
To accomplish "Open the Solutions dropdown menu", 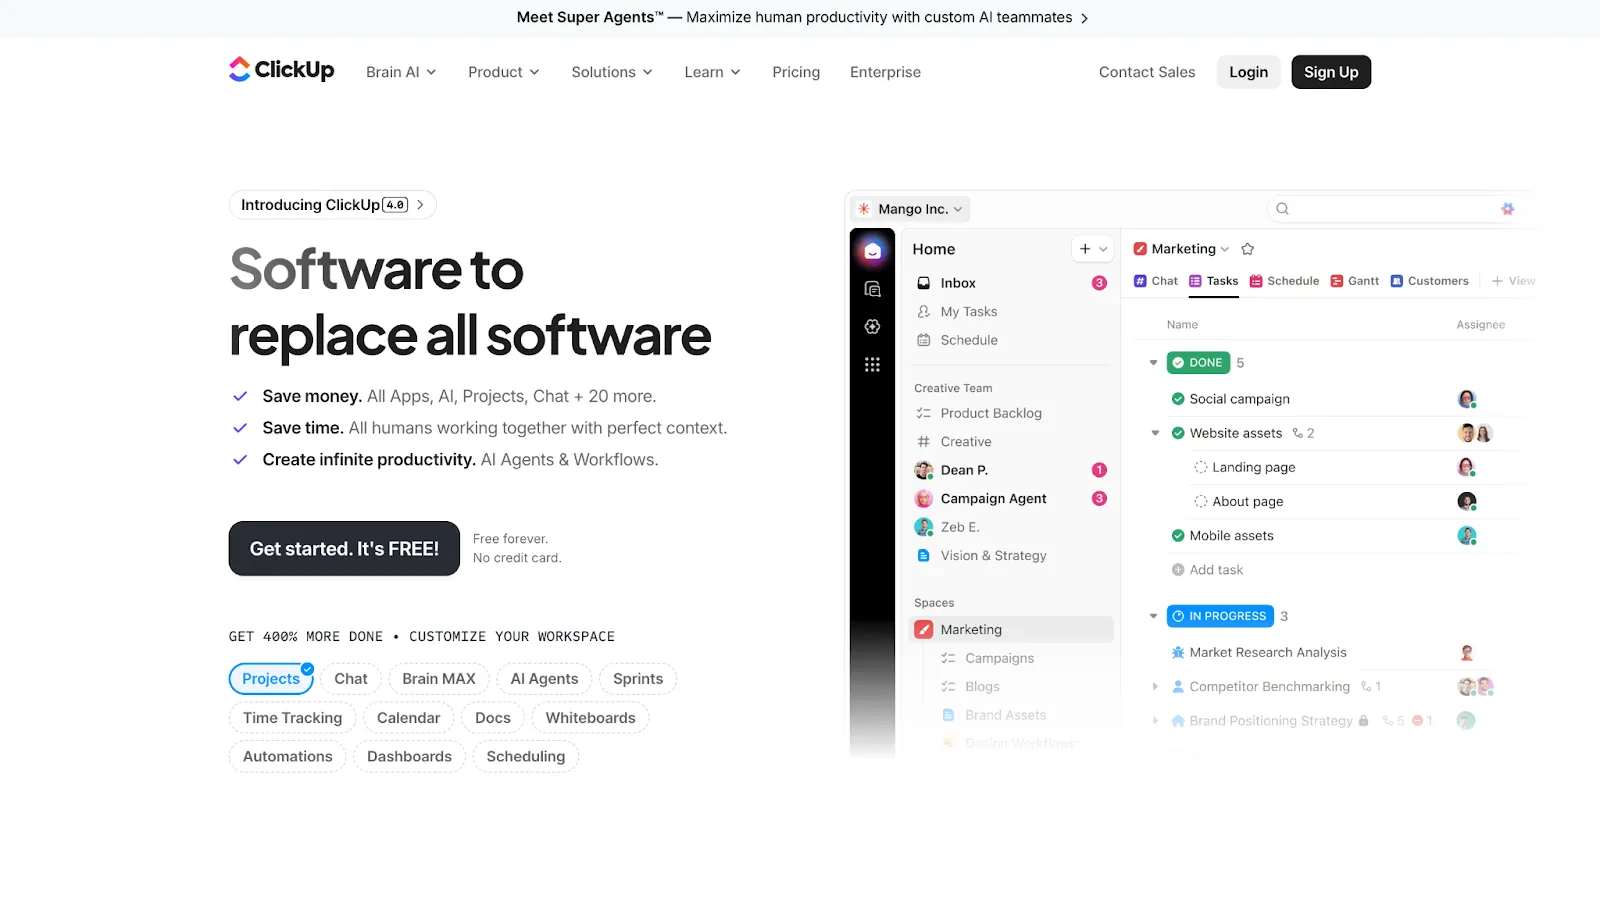I will pos(612,72).
